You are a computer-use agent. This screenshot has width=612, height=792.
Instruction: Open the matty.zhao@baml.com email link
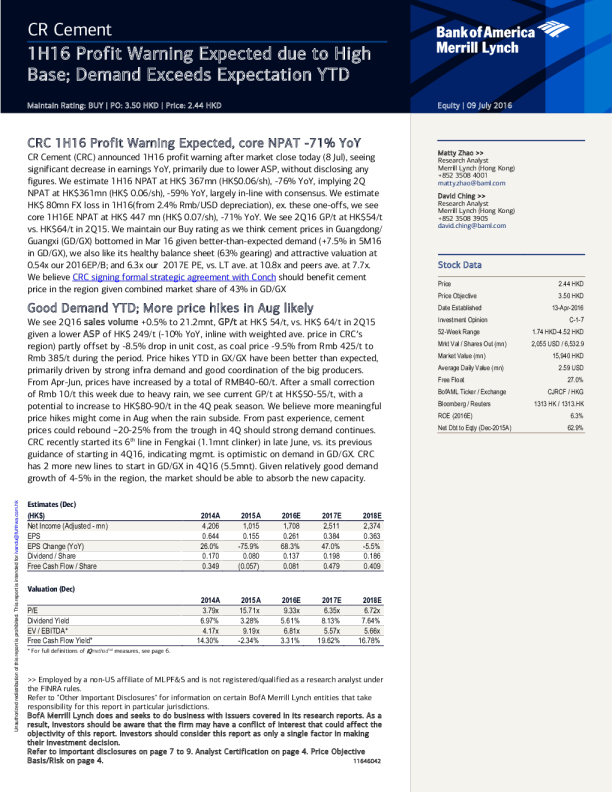[471, 184]
